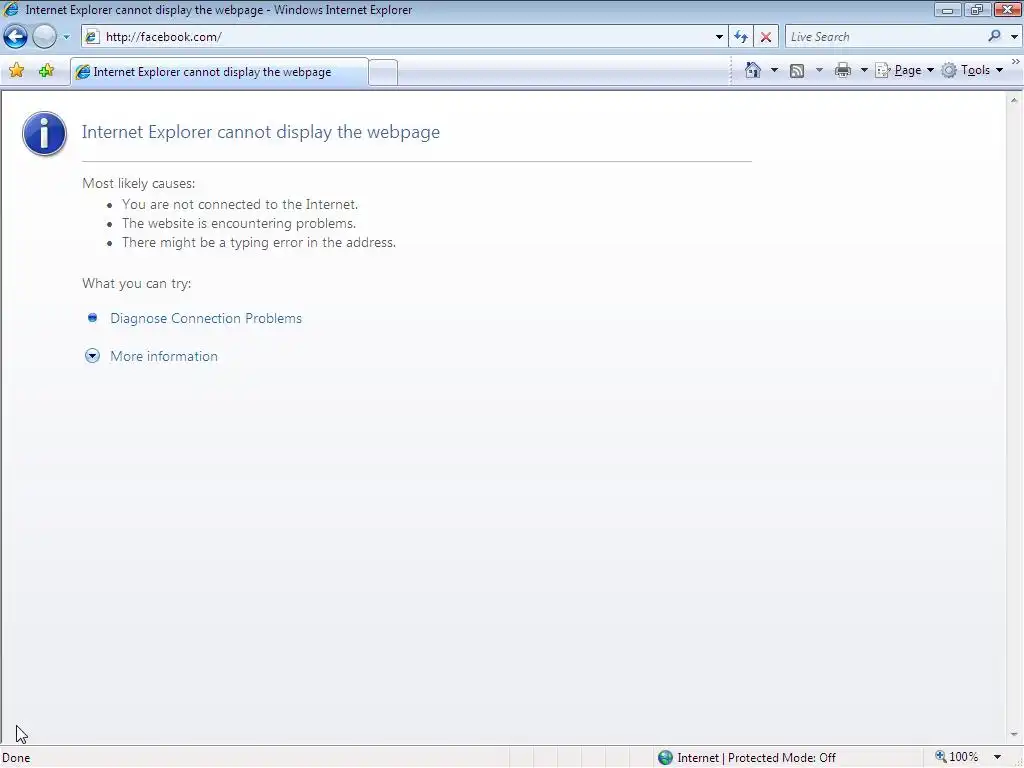The width and height of the screenshot is (1024, 768).
Task: Open the Tools menu
Action: [x=972, y=70]
